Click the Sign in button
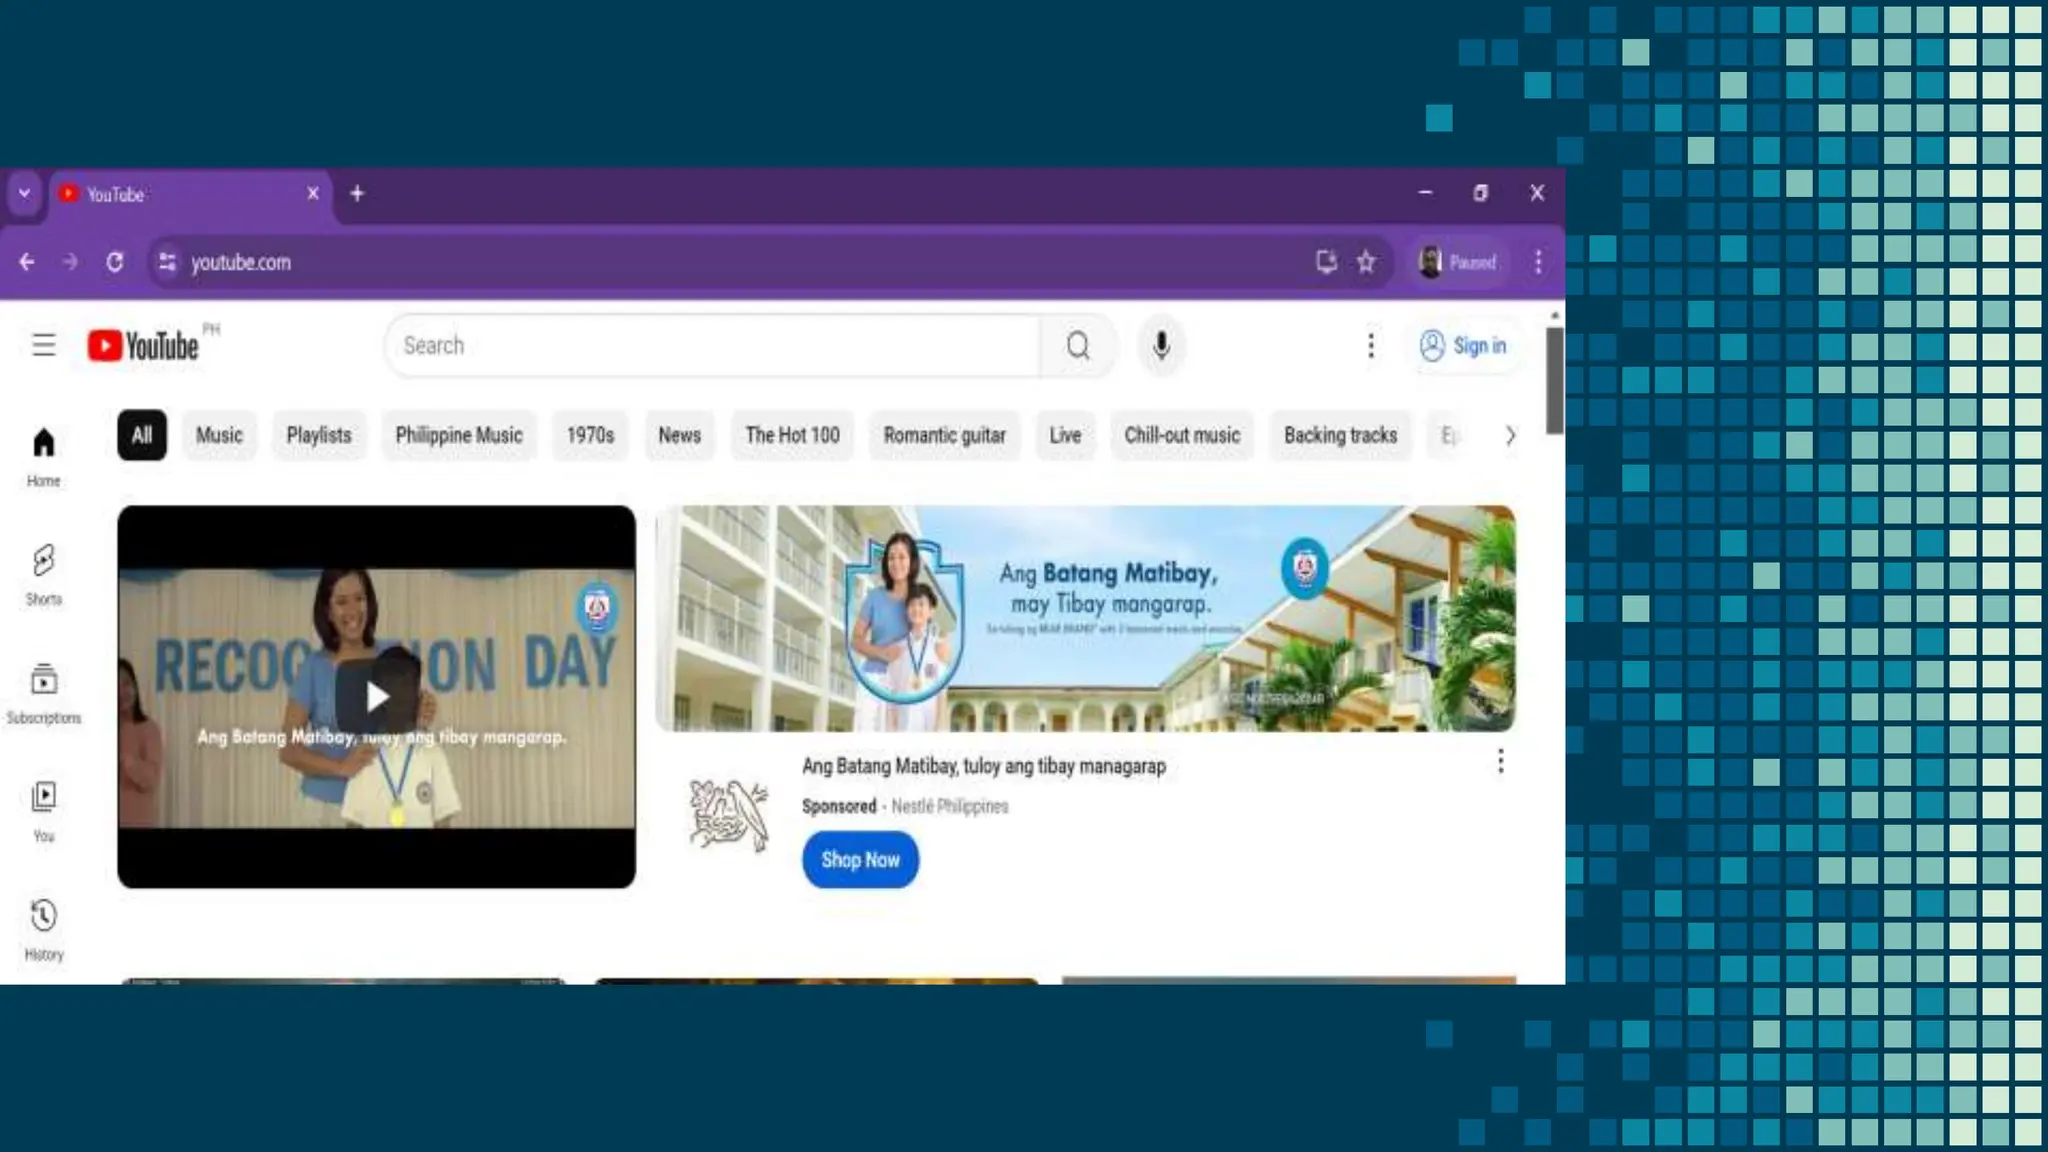2048x1152 pixels. pyautogui.click(x=1464, y=345)
